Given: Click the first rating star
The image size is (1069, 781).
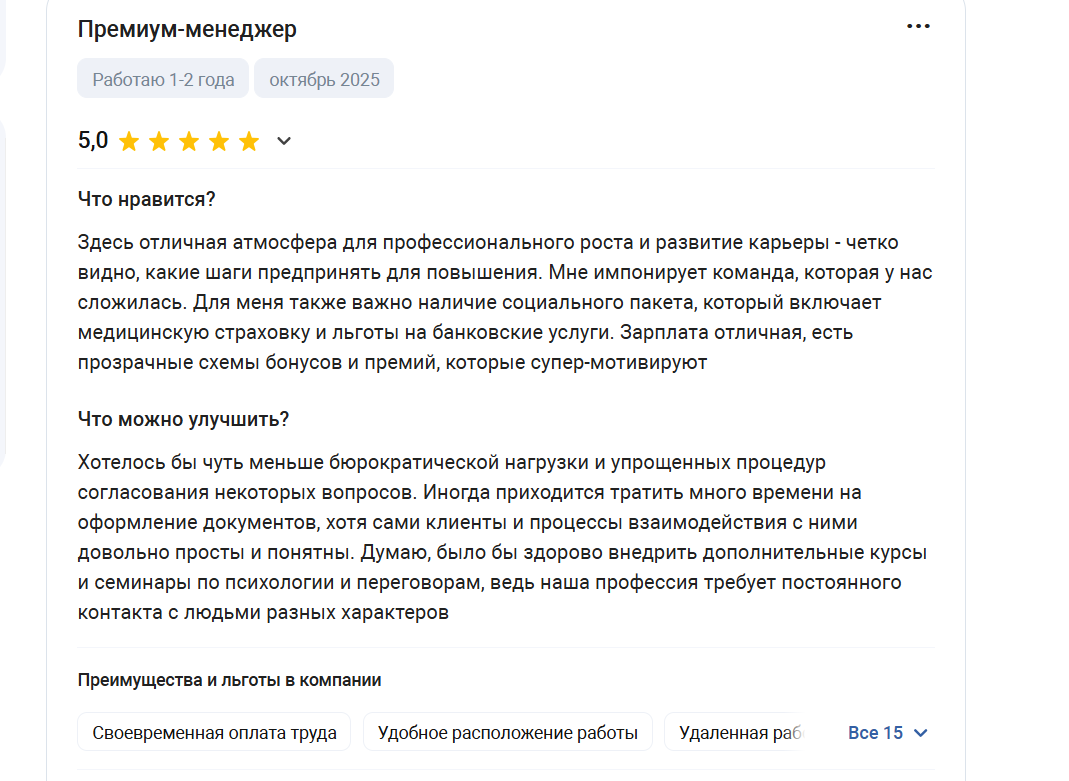Looking at the screenshot, I should [128, 141].
